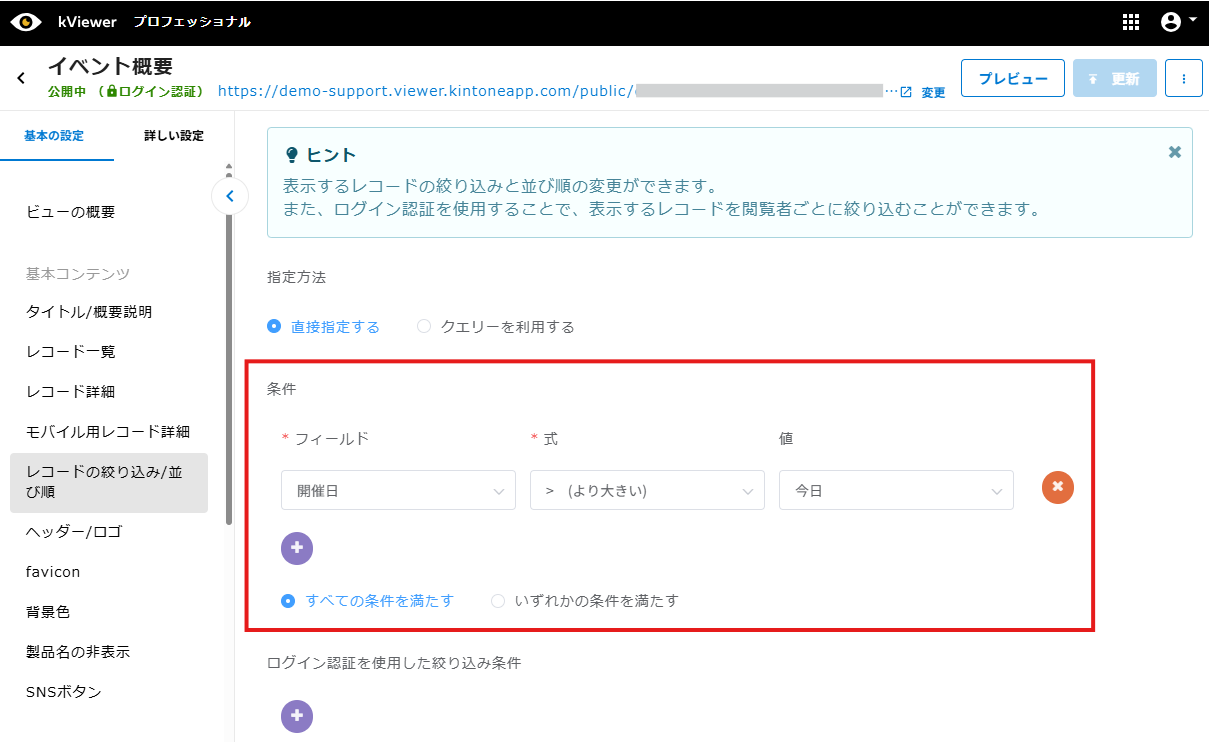Add a new condition with the plus button
This screenshot has height=742, width=1209.
pos(297,548)
